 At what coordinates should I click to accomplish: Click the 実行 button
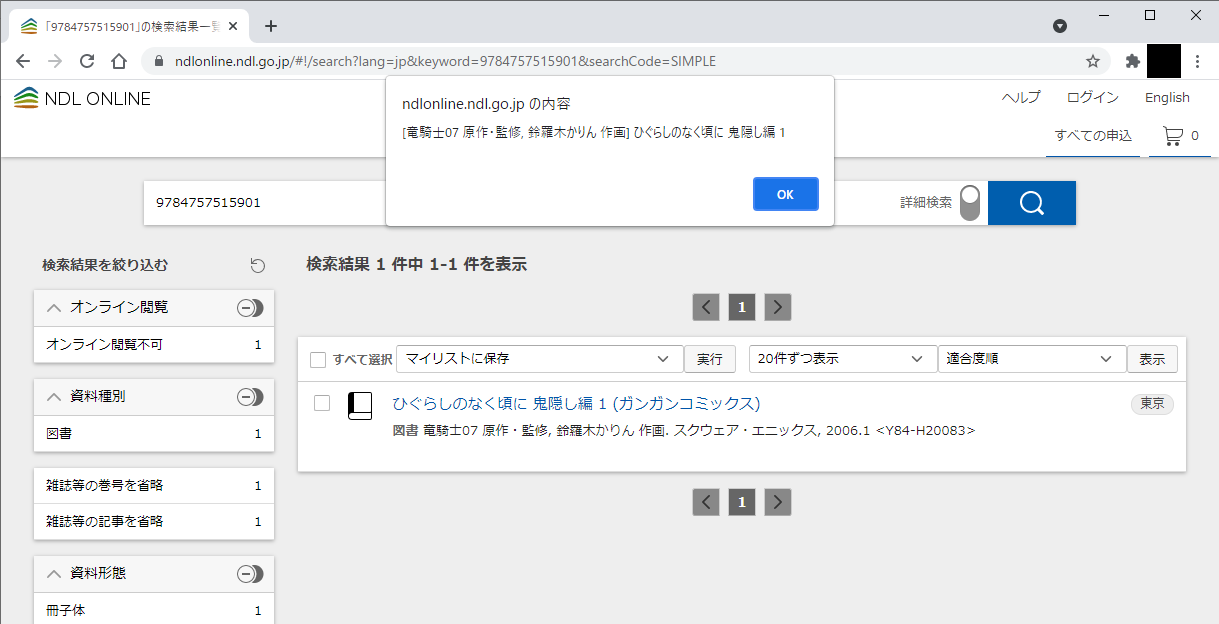pos(710,359)
